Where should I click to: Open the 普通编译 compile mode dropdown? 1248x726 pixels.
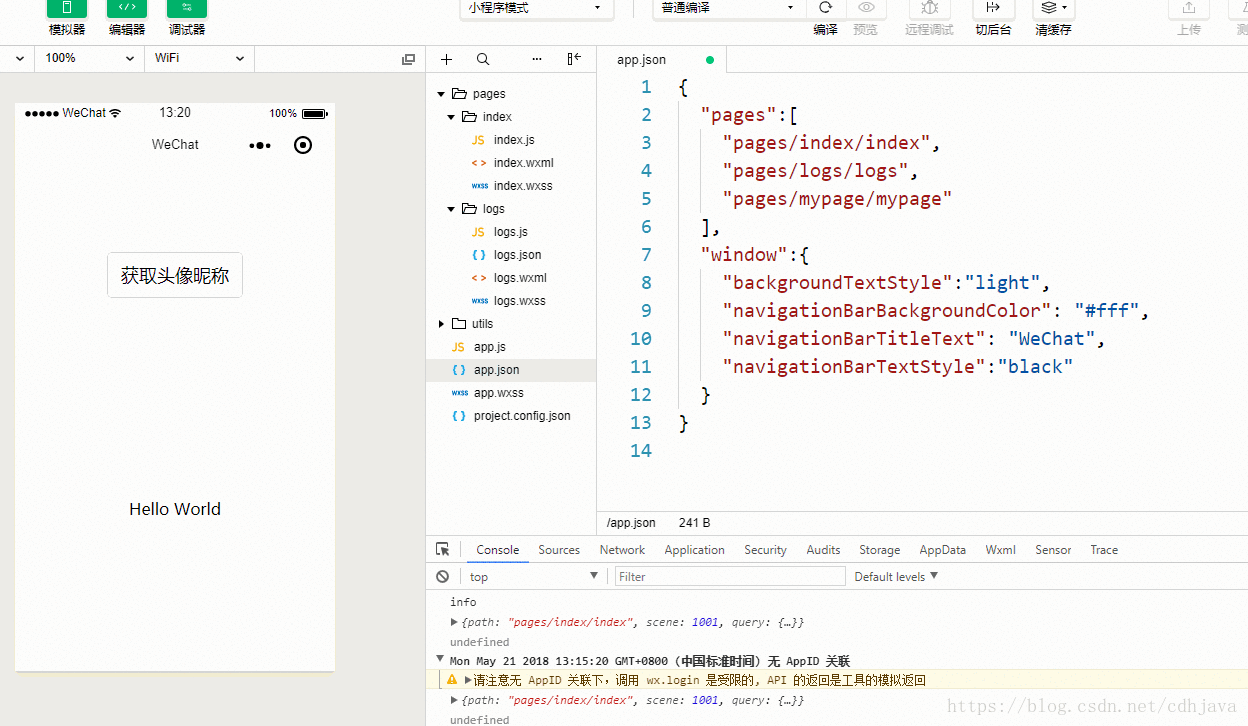[x=729, y=8]
